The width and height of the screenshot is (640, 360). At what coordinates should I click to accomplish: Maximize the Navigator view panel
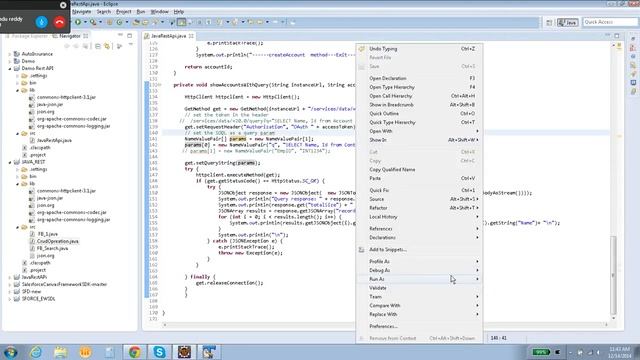point(129,36)
